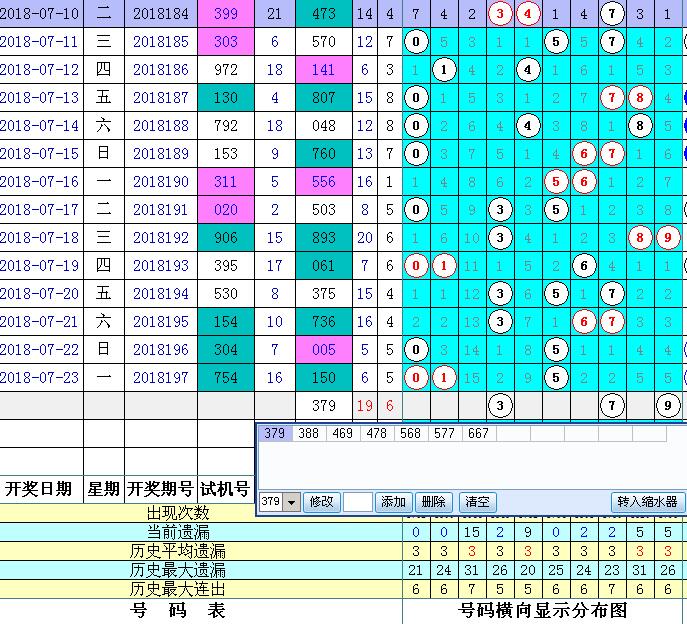Click circled 6 in row 2018-07-19
This screenshot has height=624, width=687.
584,266
